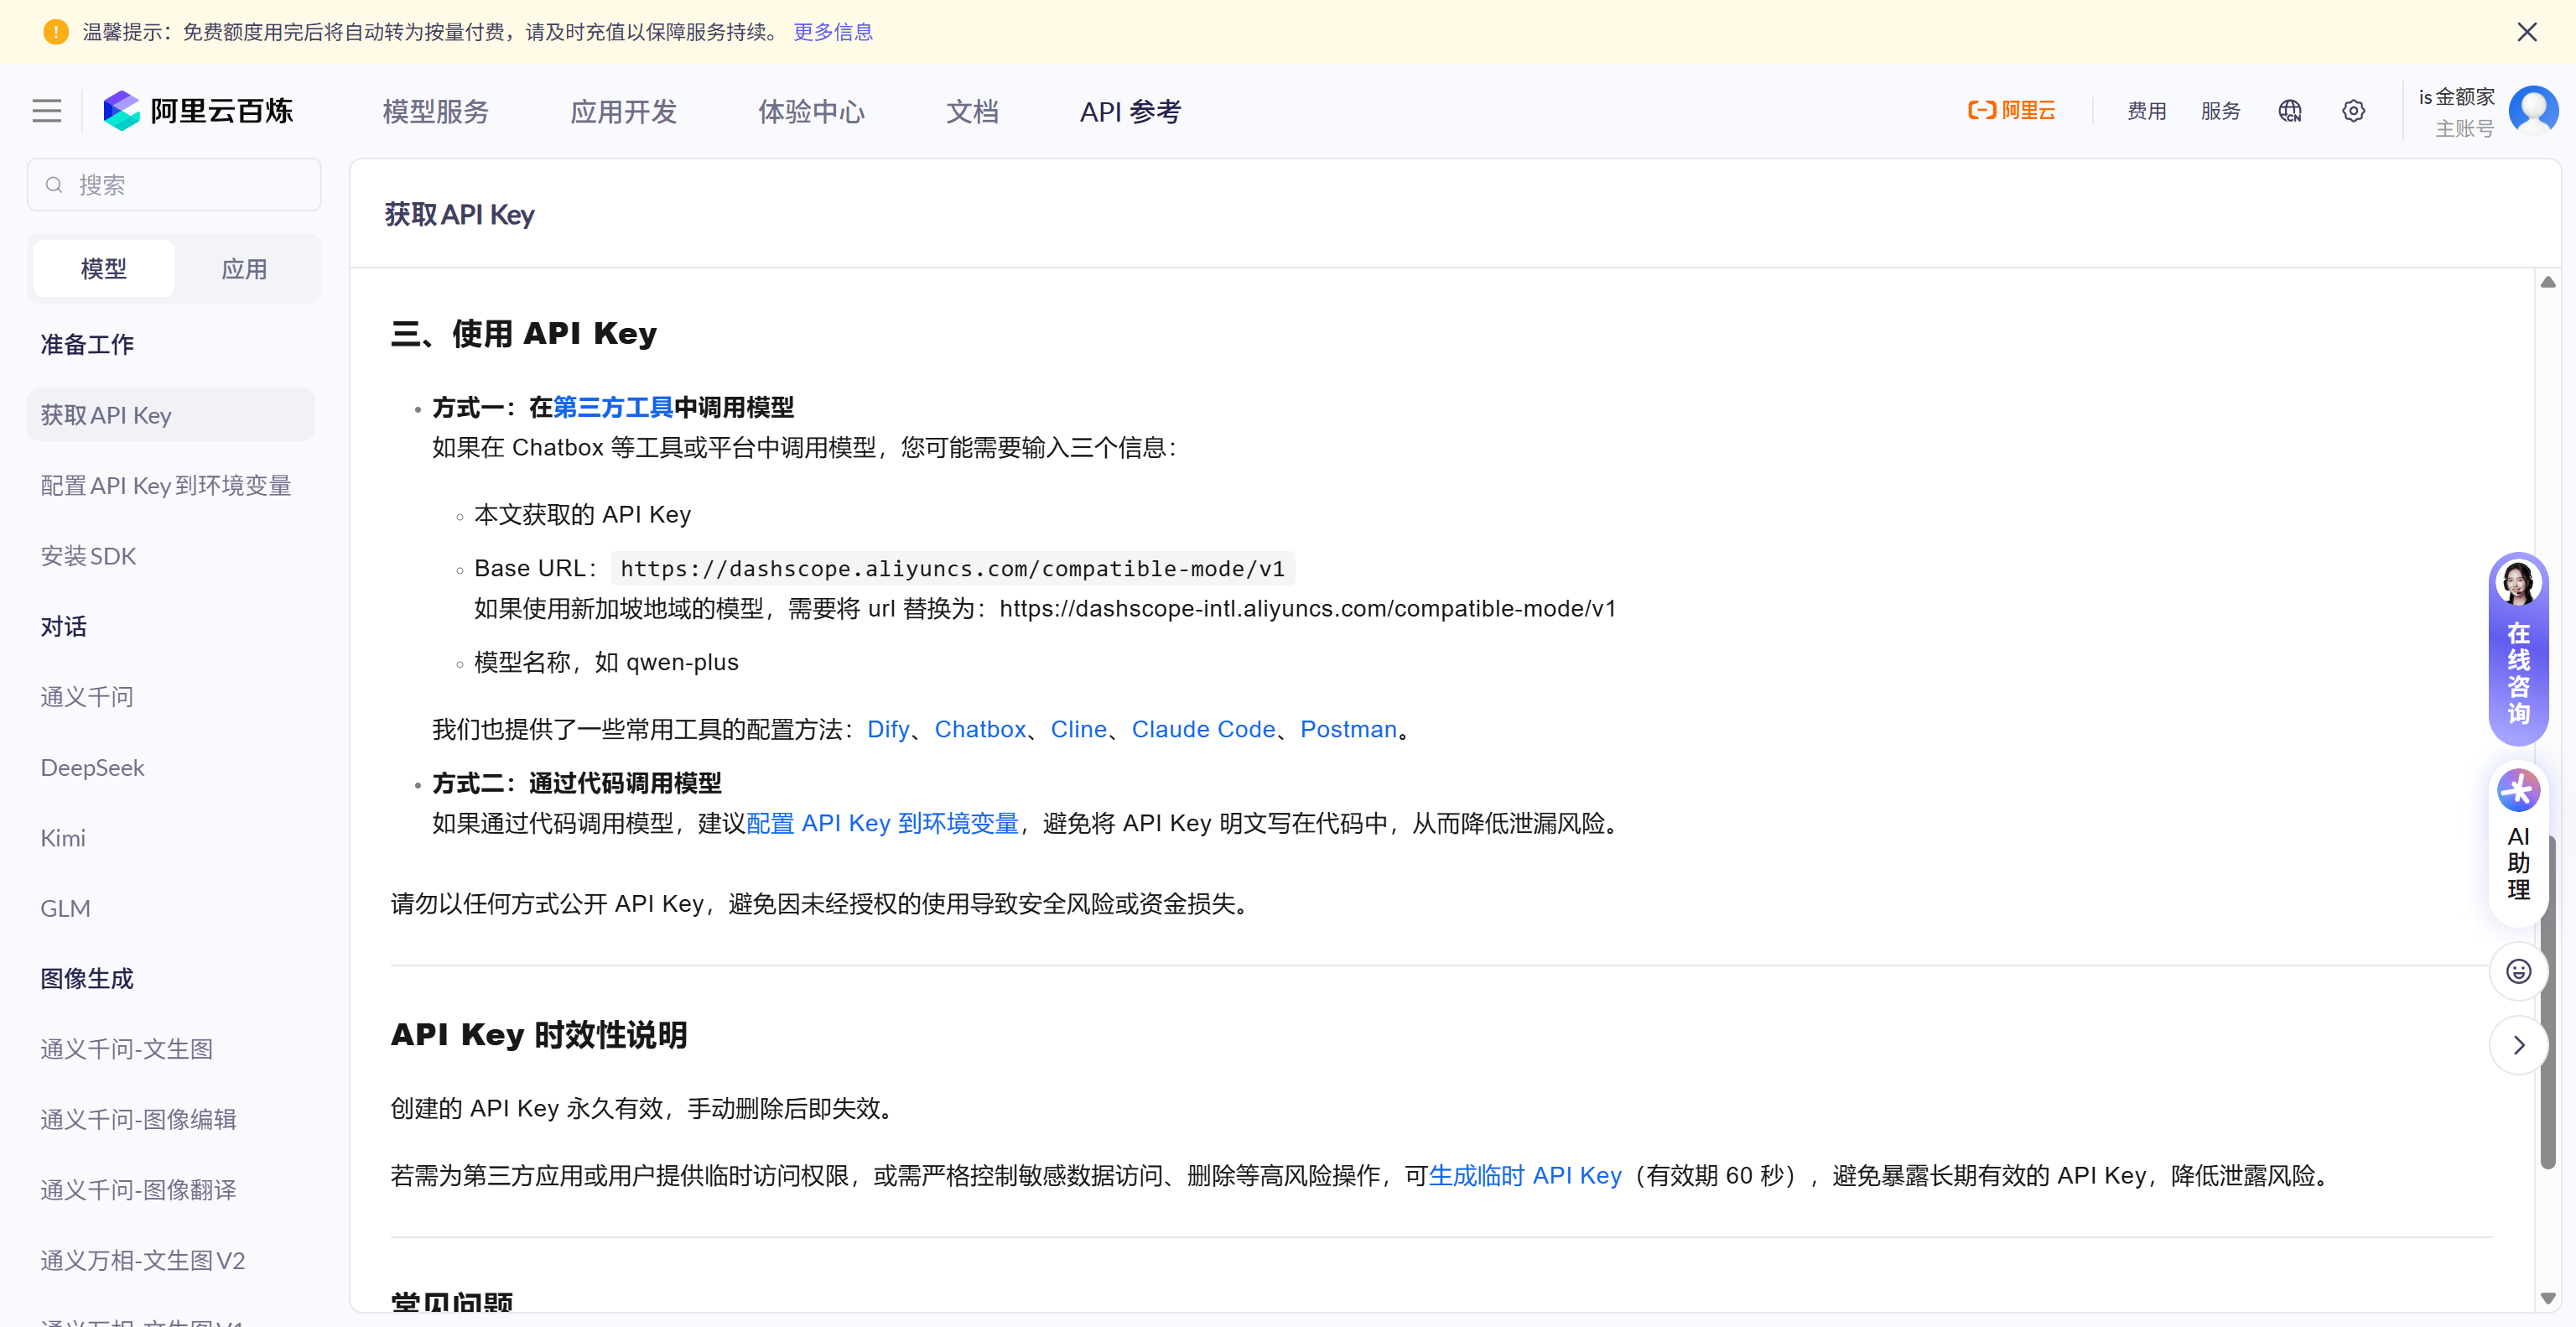Viewport: 2576px width, 1327px height.
Task: Open the language globe icon
Action: coord(2289,111)
